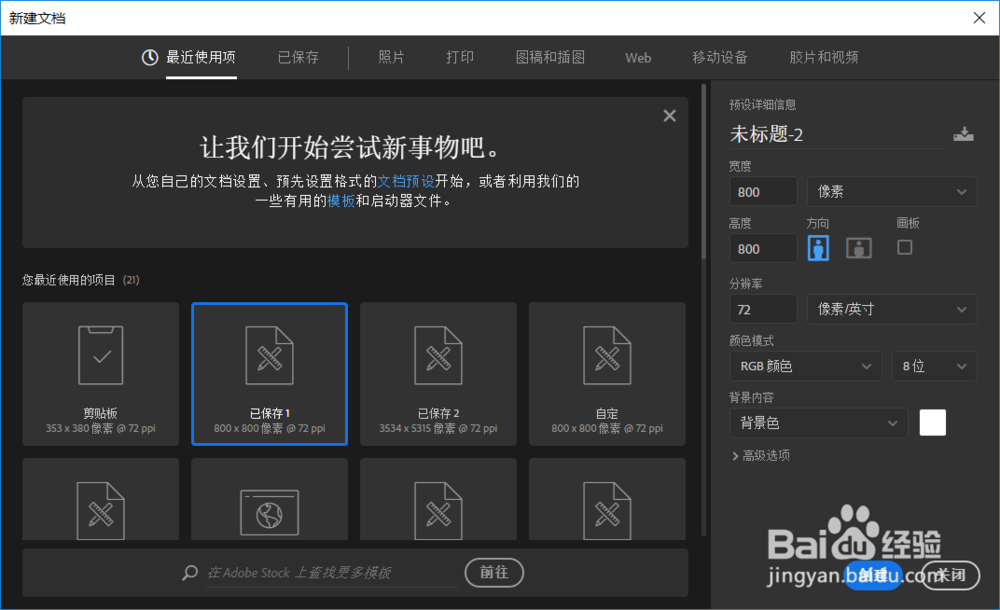
Task: Switch to the 打印 tab
Action: coord(460,57)
